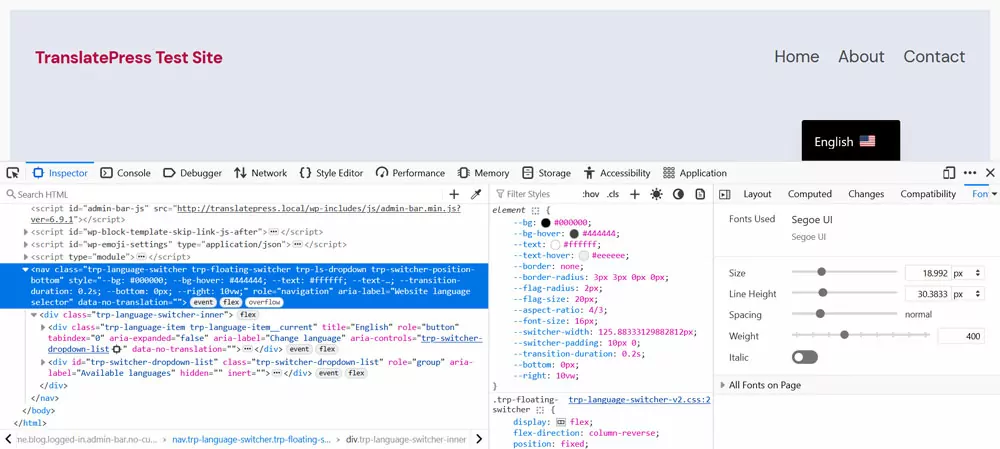Open the Application panel
The height and width of the screenshot is (449, 1000).
695,173
